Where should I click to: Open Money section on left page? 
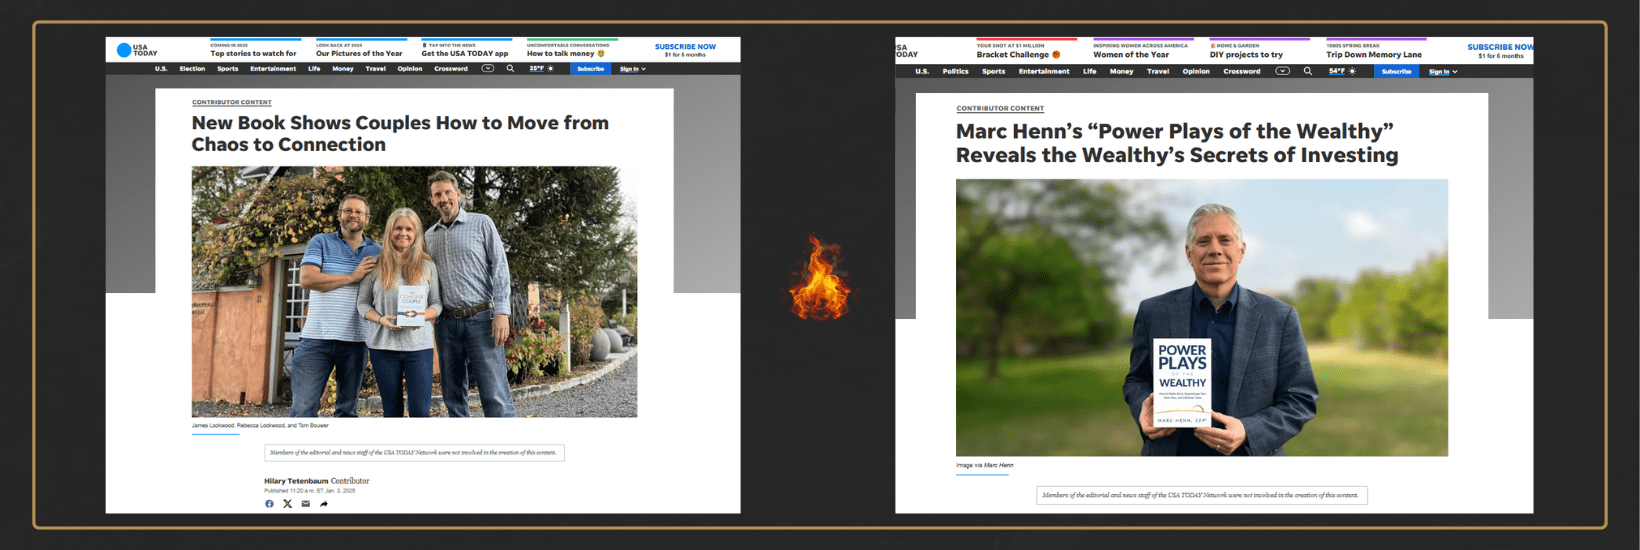coord(343,69)
